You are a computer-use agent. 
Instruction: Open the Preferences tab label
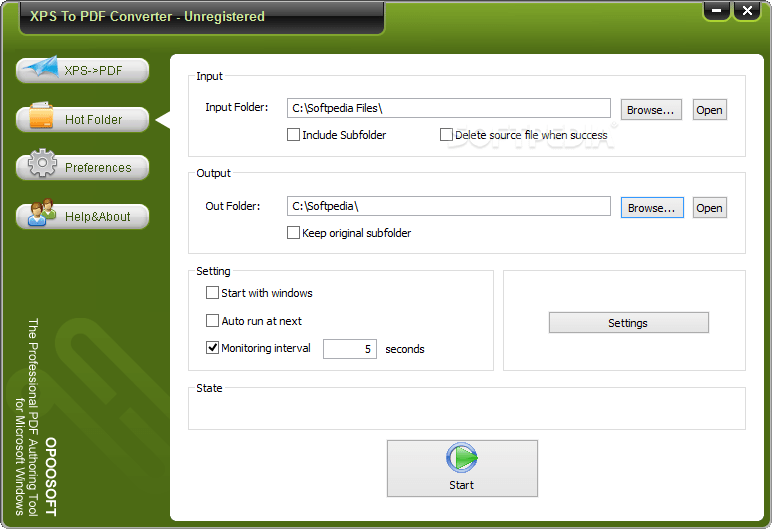point(98,168)
